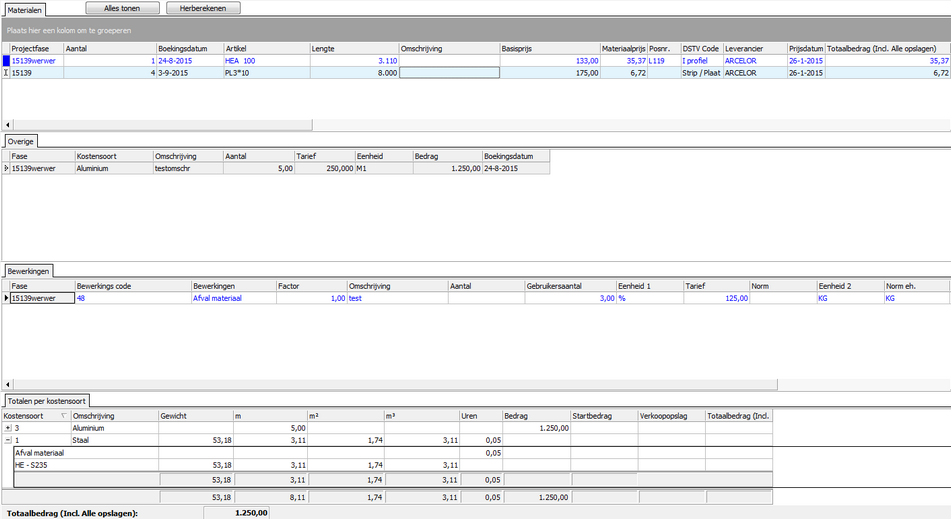Click the Lengte column header
This screenshot has width=951, height=519.
[x=354, y=49]
